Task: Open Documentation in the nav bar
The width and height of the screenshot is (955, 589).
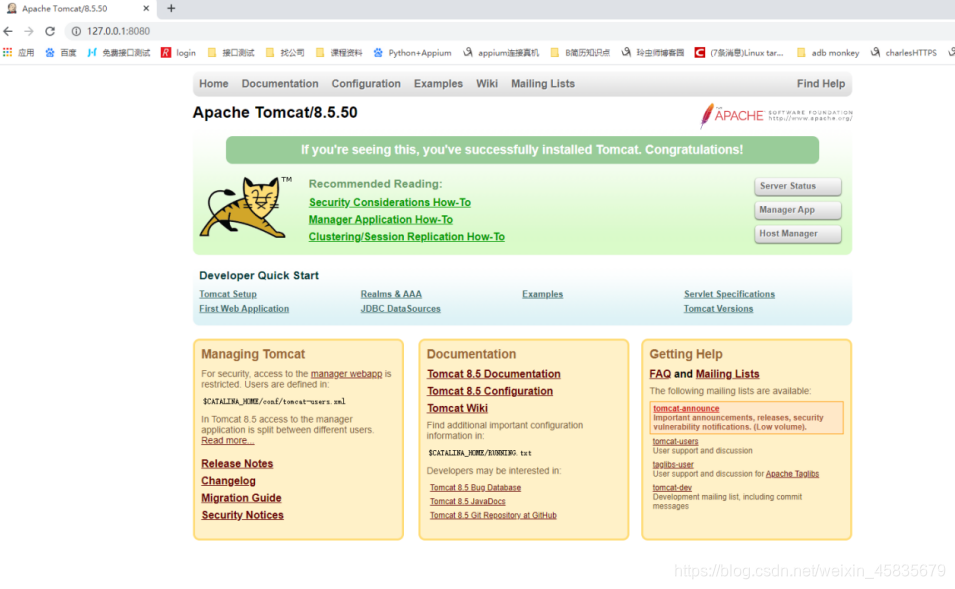Action: tap(280, 83)
